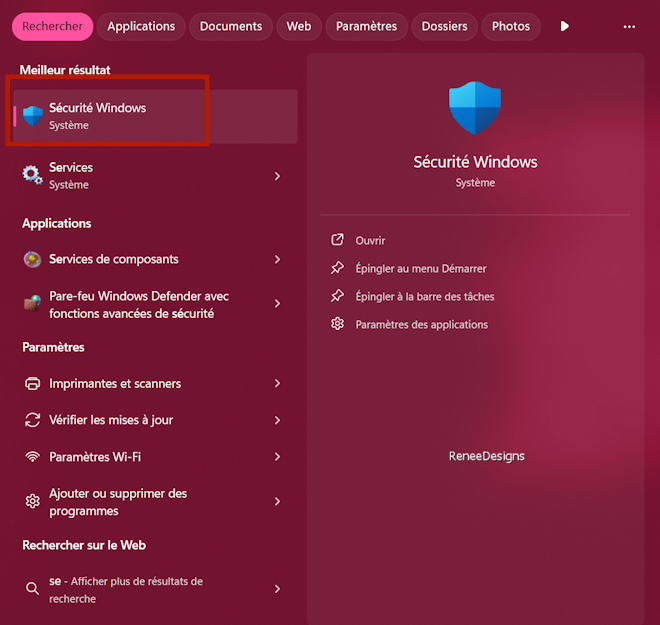
Task: Click the large Sécurité Windows shield in preview
Action: pos(475,109)
